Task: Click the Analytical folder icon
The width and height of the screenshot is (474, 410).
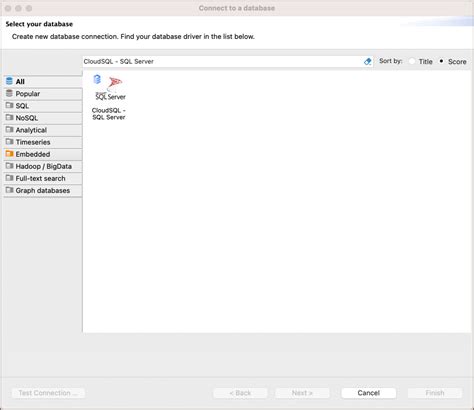Action: tap(9, 130)
